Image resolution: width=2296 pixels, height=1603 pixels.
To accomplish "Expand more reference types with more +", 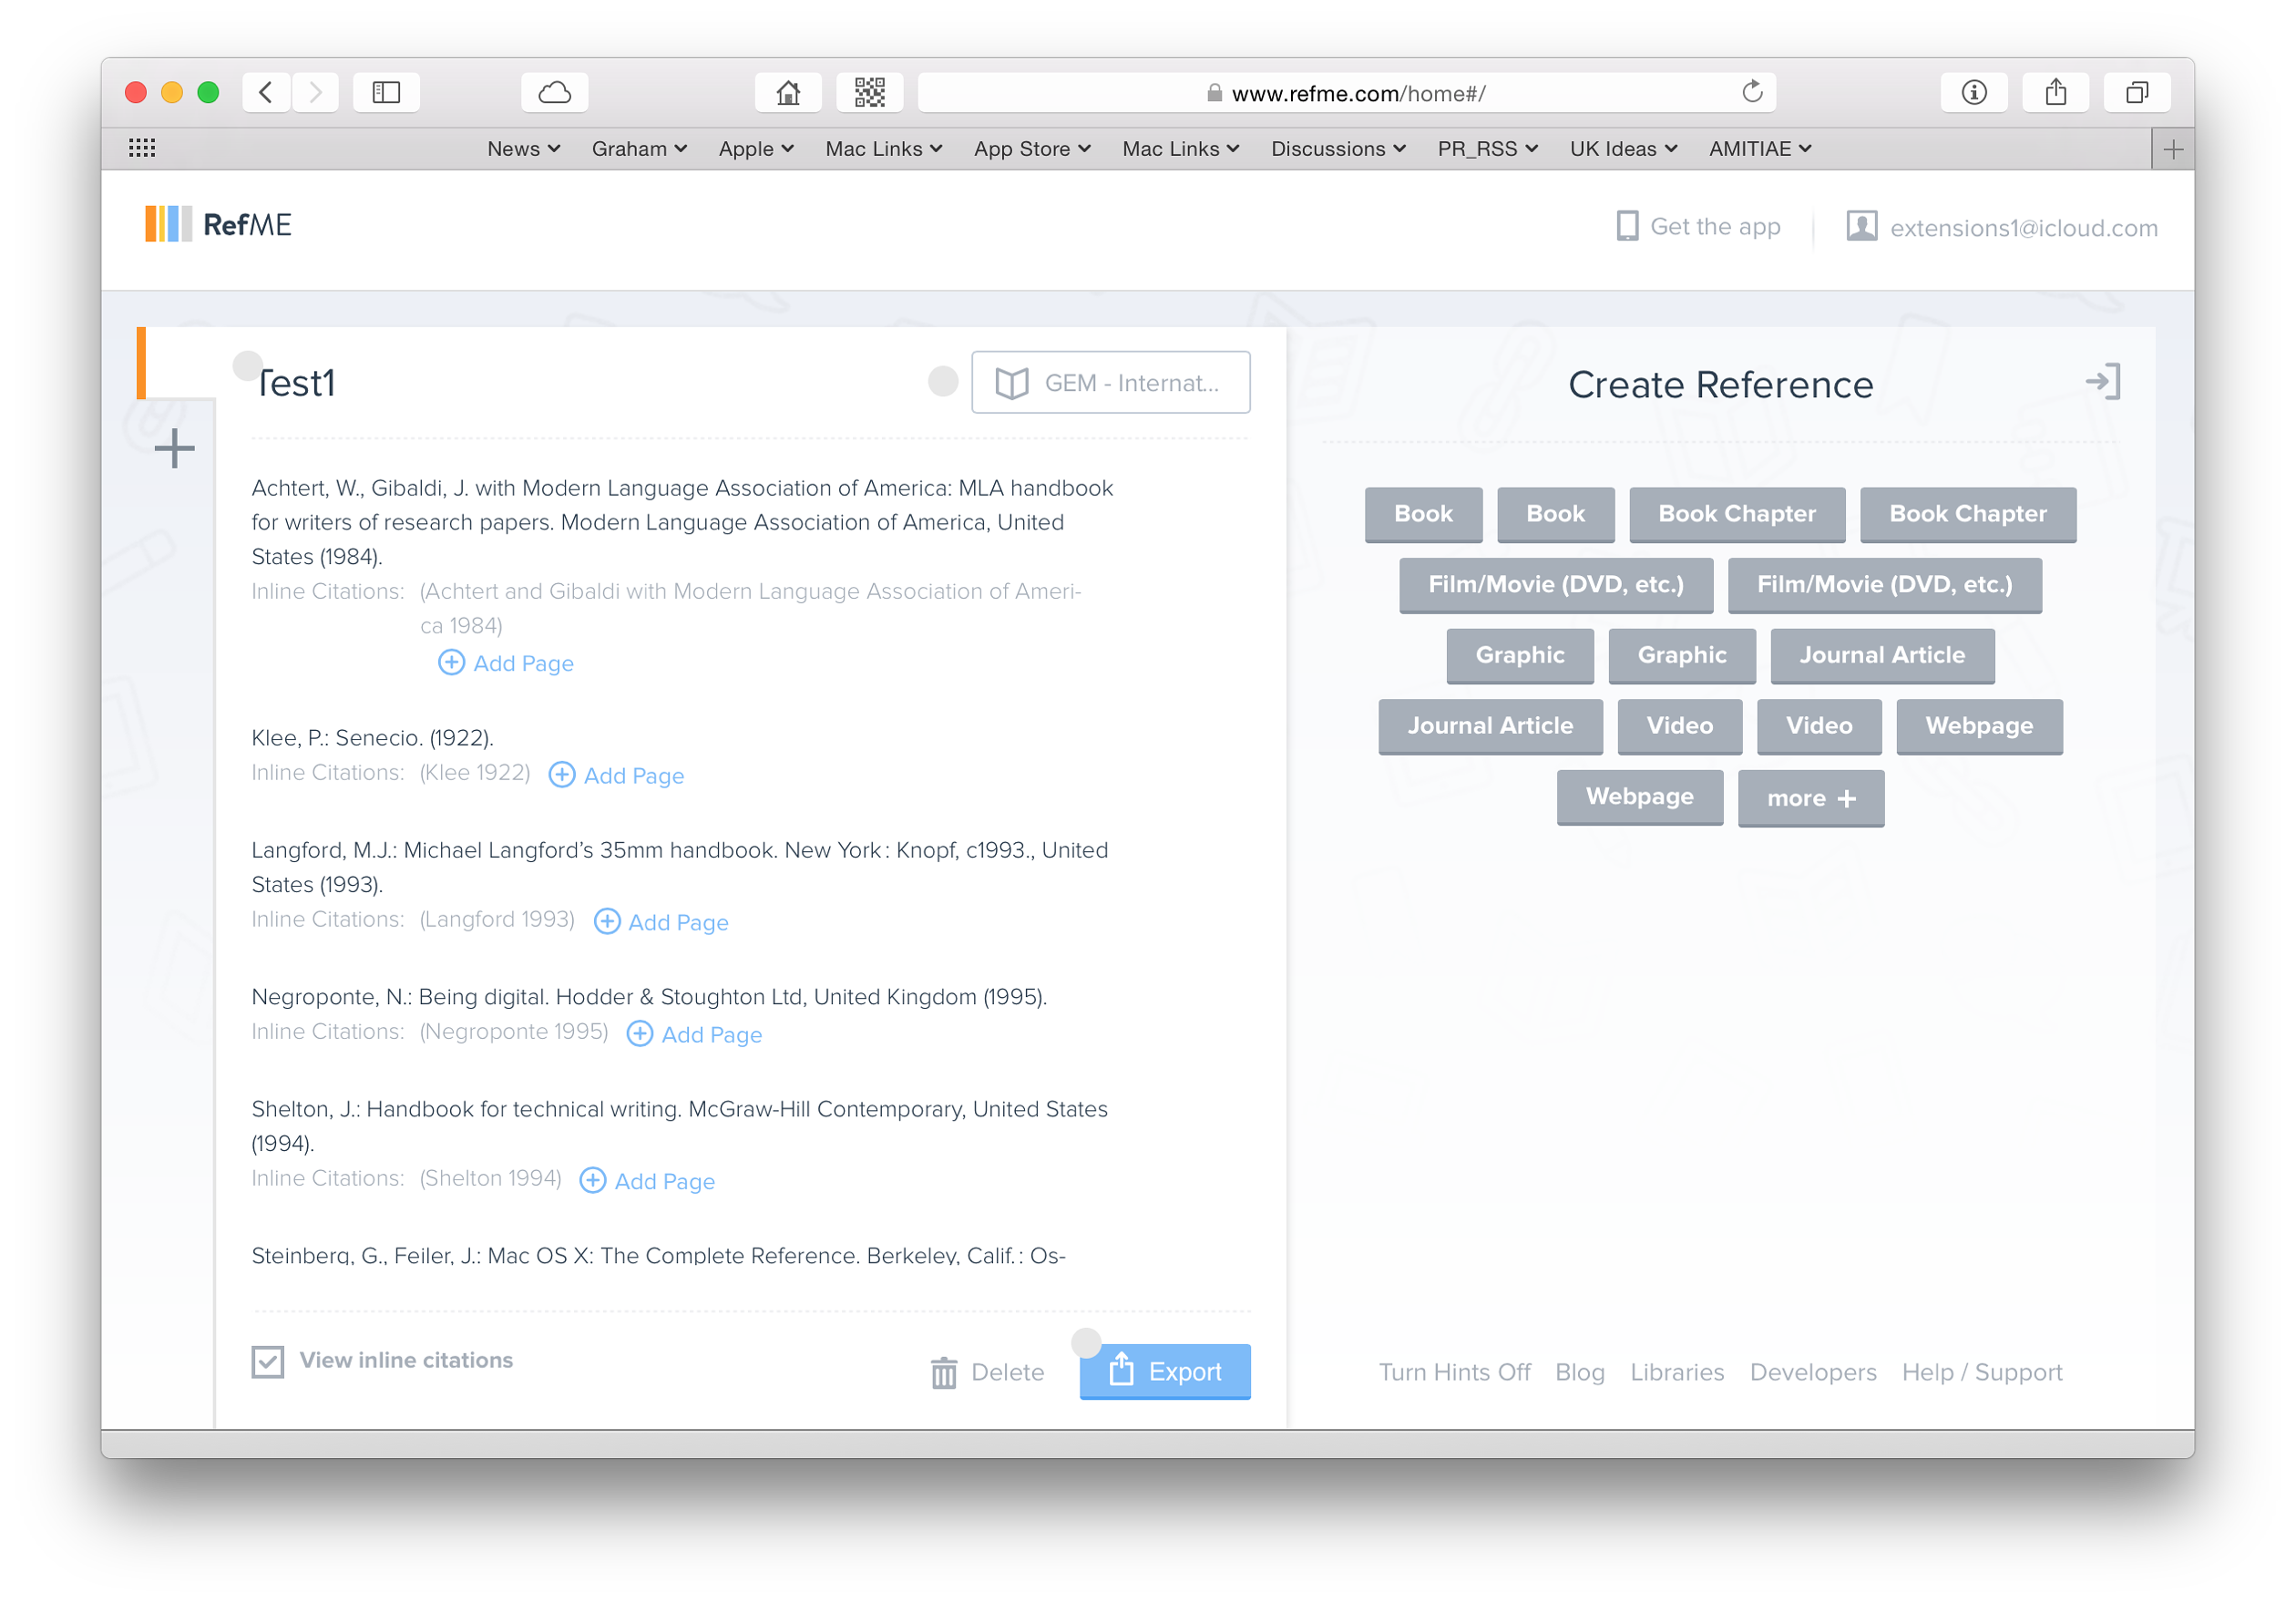I will (x=1811, y=798).
